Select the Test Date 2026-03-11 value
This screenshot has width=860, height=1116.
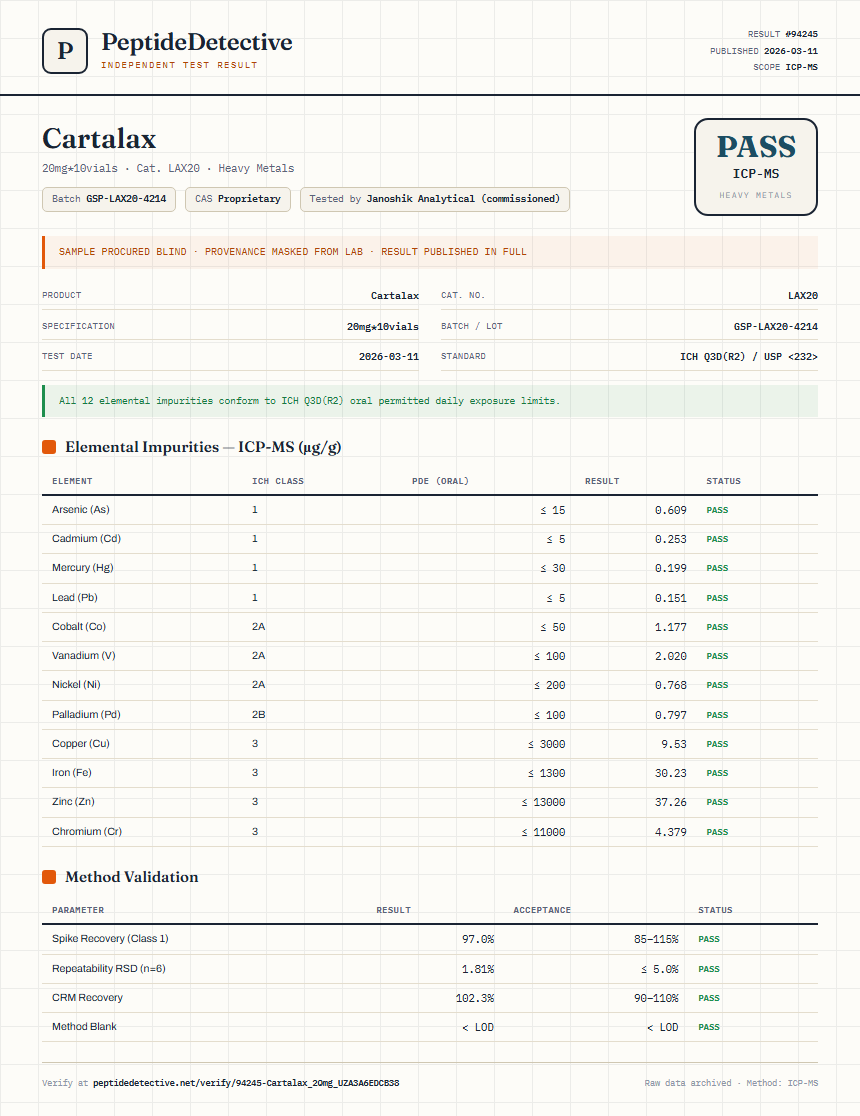[x=389, y=357]
